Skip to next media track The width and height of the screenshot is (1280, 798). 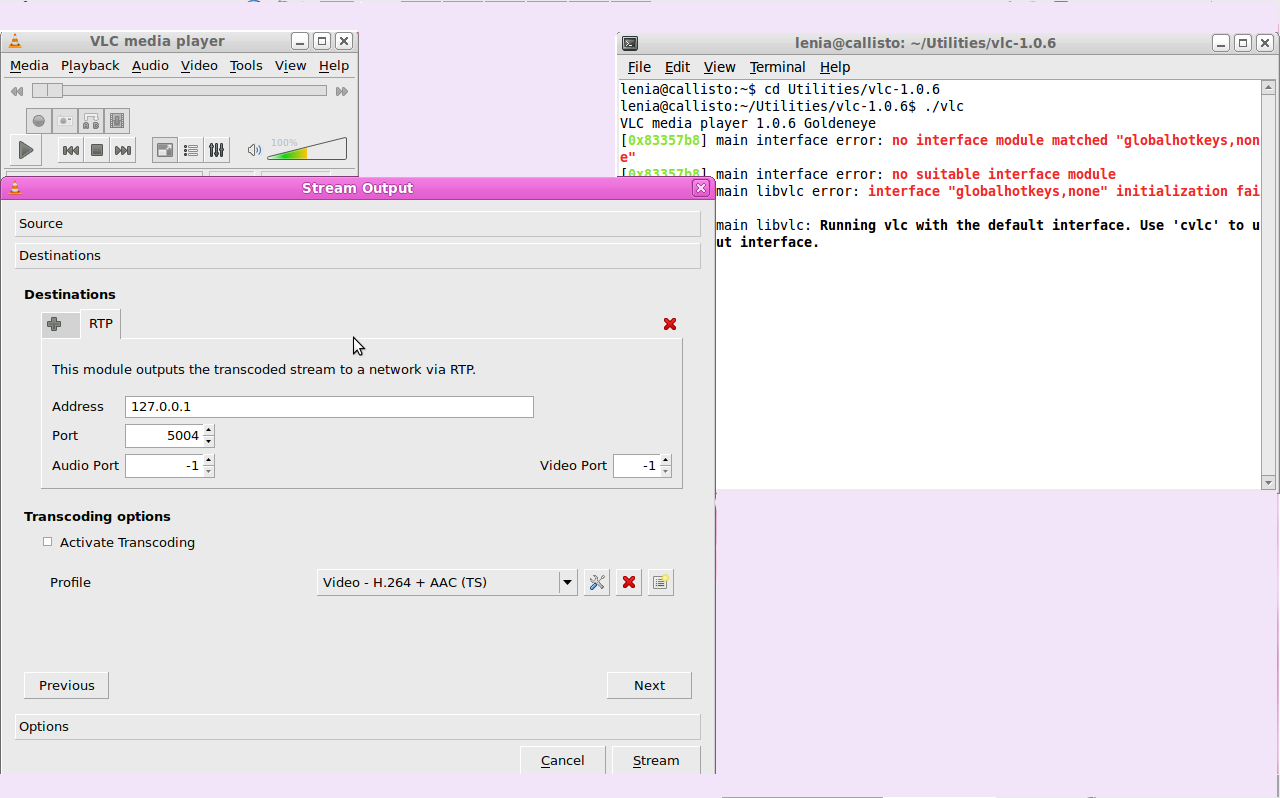pyautogui.click(x=123, y=150)
